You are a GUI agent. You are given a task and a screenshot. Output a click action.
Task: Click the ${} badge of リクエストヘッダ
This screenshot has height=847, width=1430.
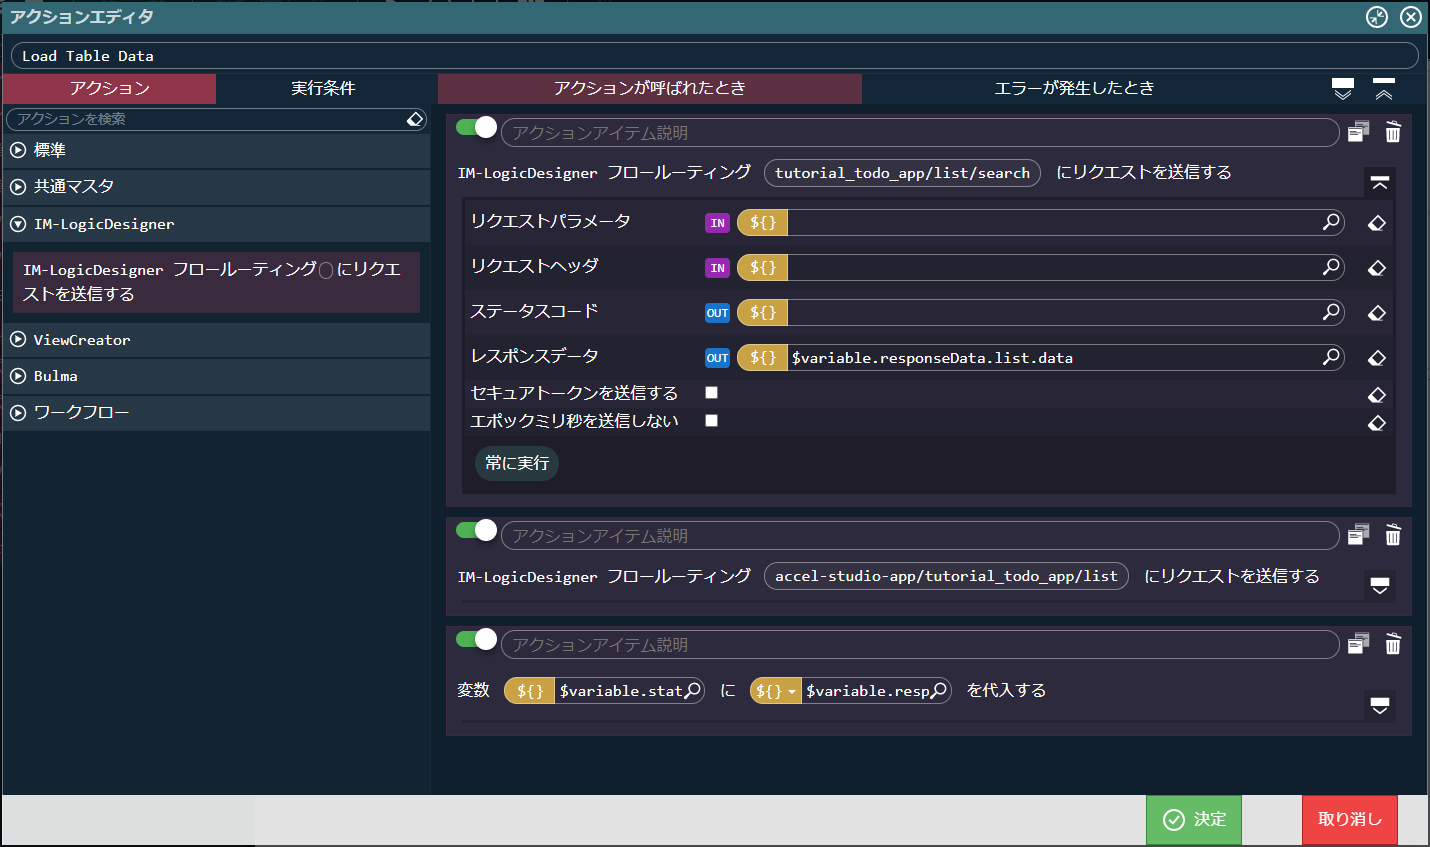[x=763, y=267]
